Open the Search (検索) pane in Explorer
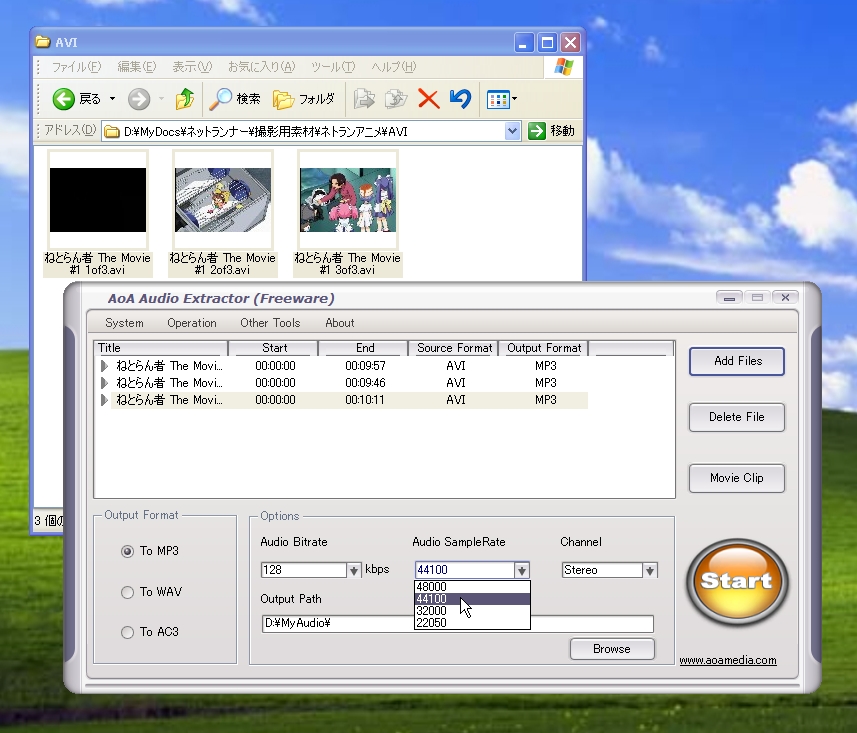This screenshot has width=857, height=733. click(235, 99)
